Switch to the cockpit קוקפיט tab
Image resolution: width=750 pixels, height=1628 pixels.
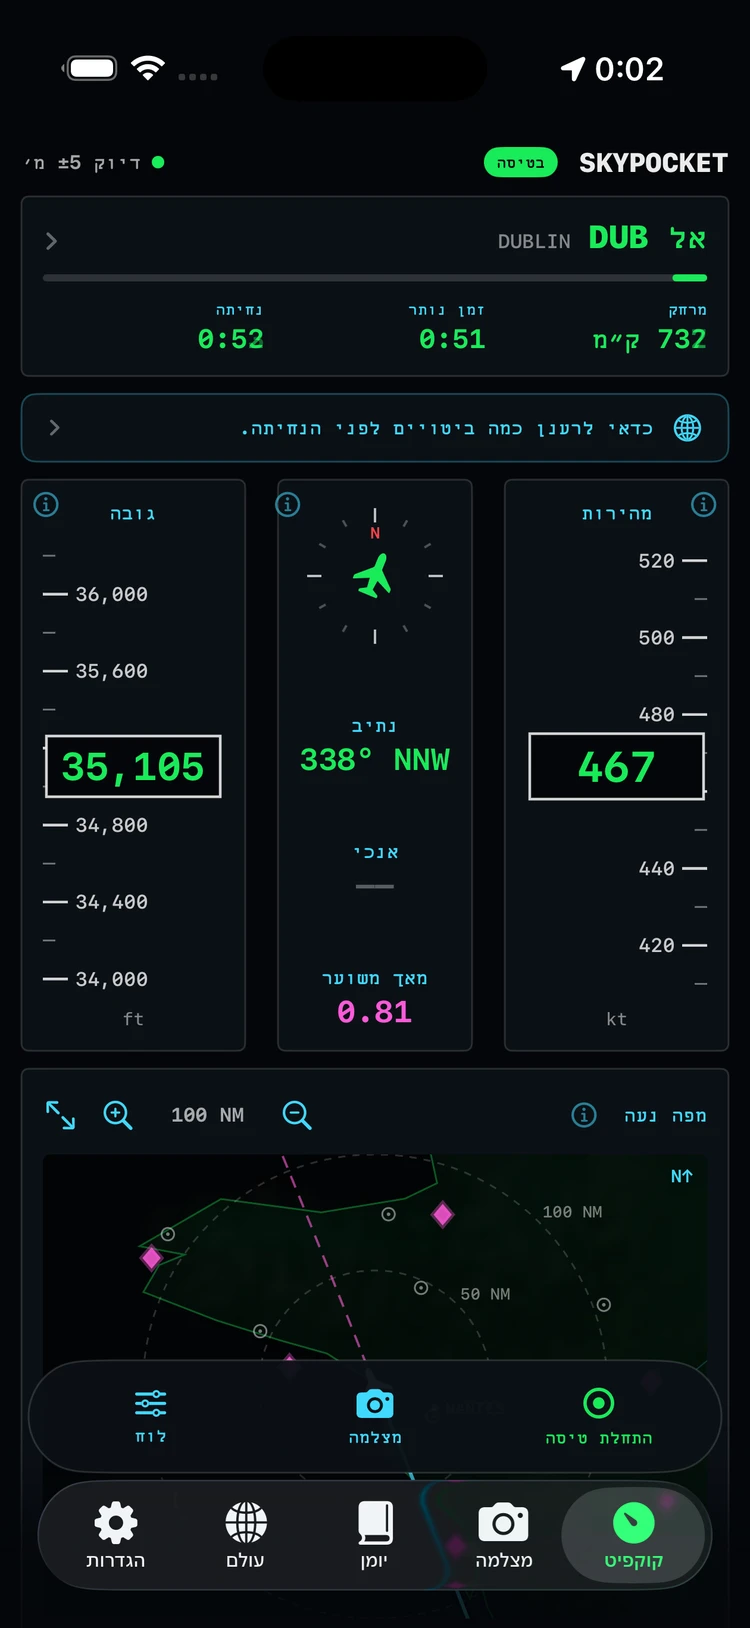click(x=634, y=1537)
